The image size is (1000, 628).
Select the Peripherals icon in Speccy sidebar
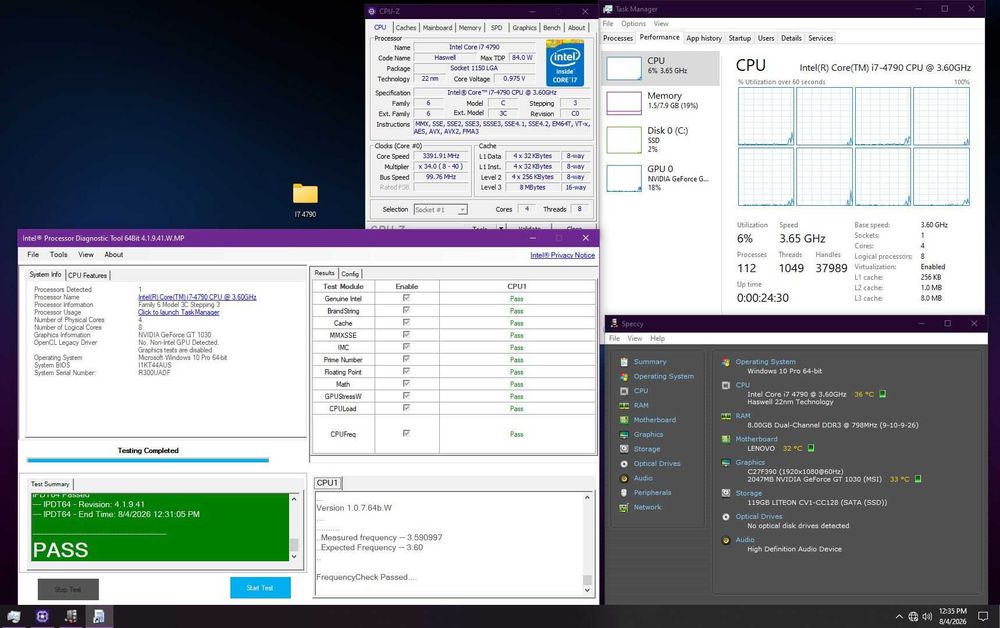[624, 493]
